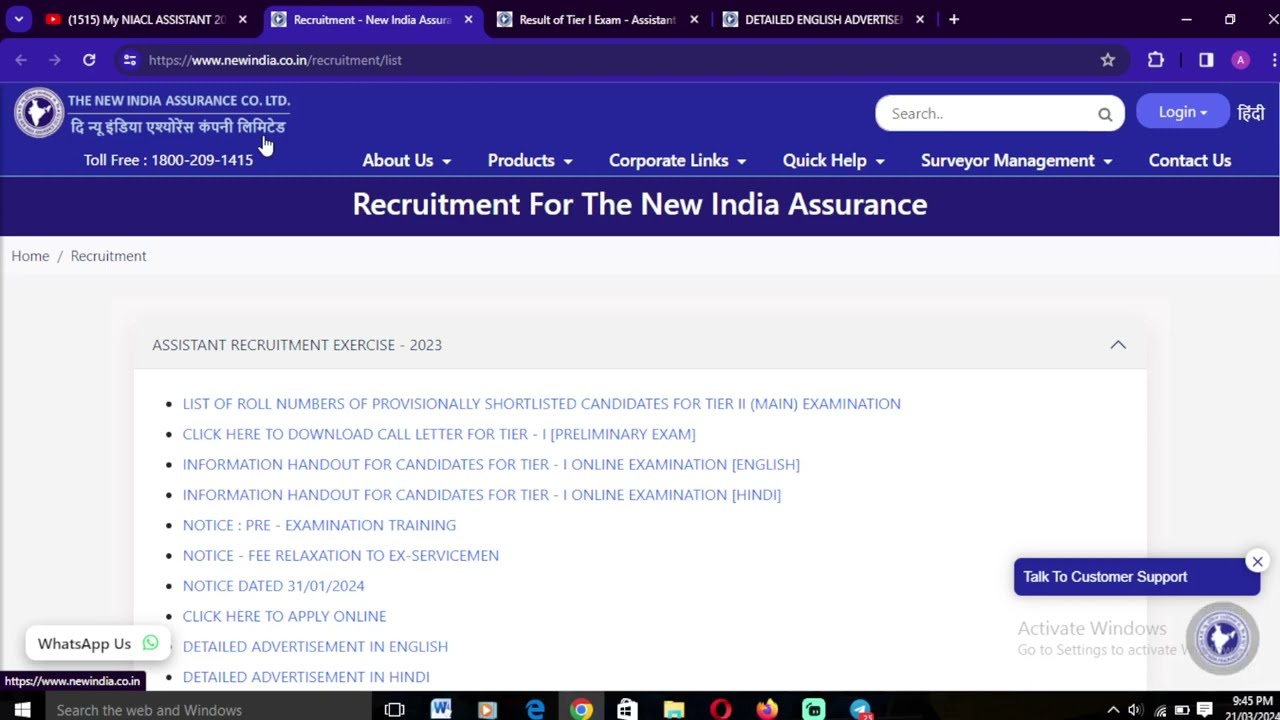The image size is (1280, 720).
Task: Click the toll free number 1800-209-1415
Action: coord(202,160)
